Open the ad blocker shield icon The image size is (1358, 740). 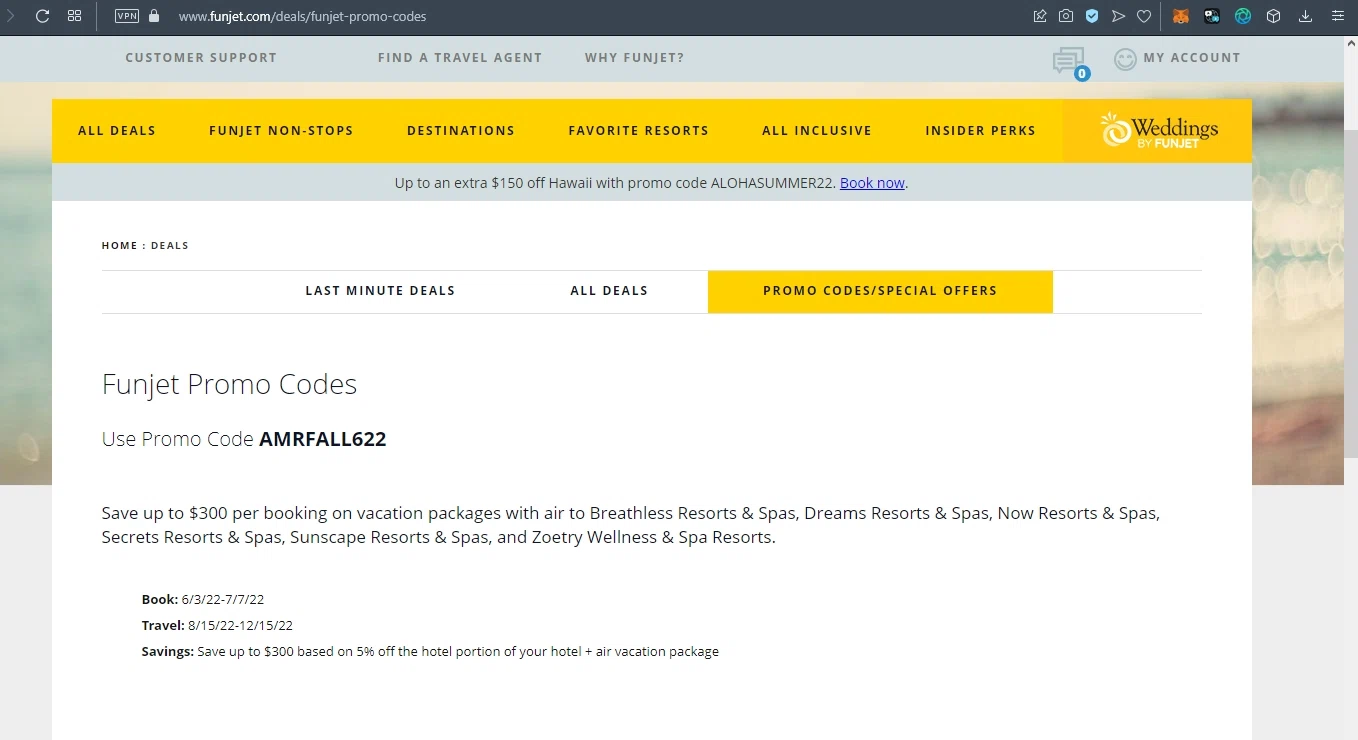point(1092,16)
